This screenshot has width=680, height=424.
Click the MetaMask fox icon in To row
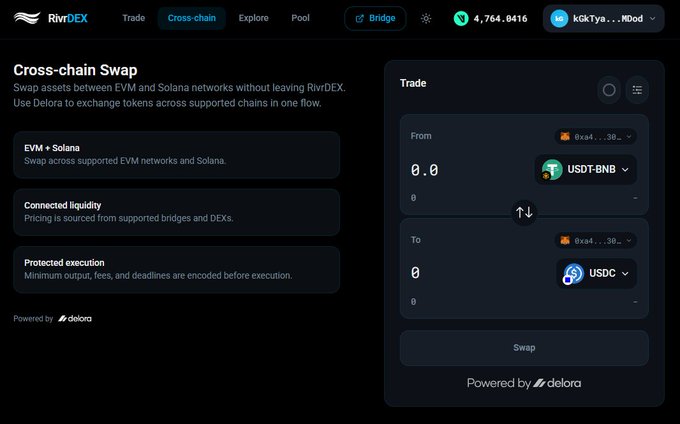565,240
